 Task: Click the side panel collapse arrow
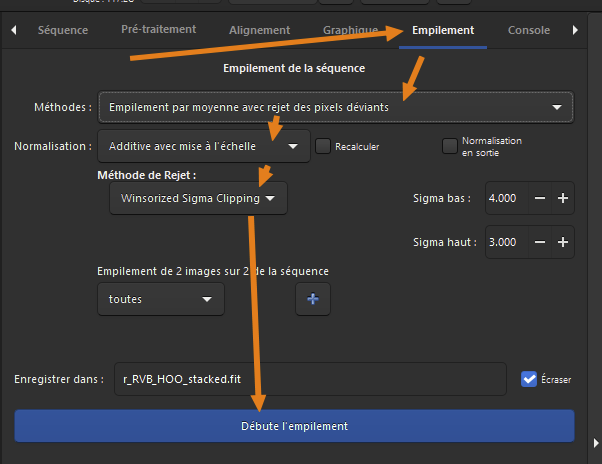point(596,443)
